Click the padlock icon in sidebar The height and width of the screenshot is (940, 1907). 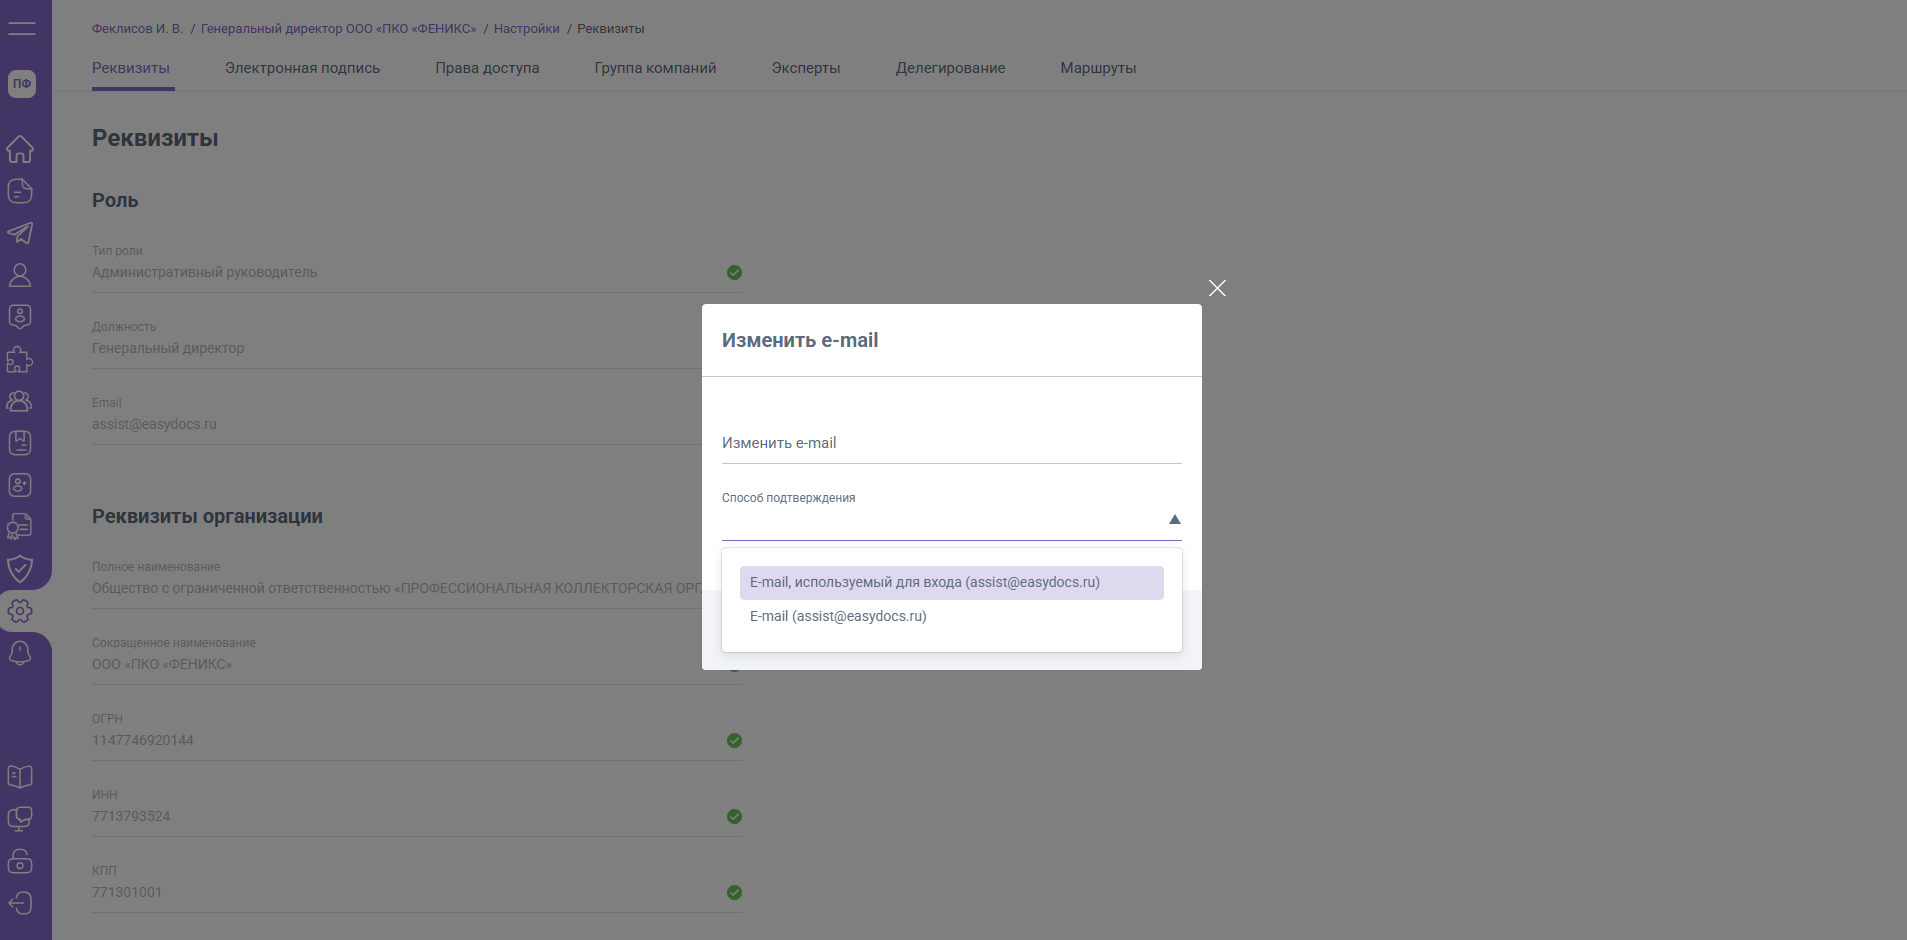coord(20,861)
